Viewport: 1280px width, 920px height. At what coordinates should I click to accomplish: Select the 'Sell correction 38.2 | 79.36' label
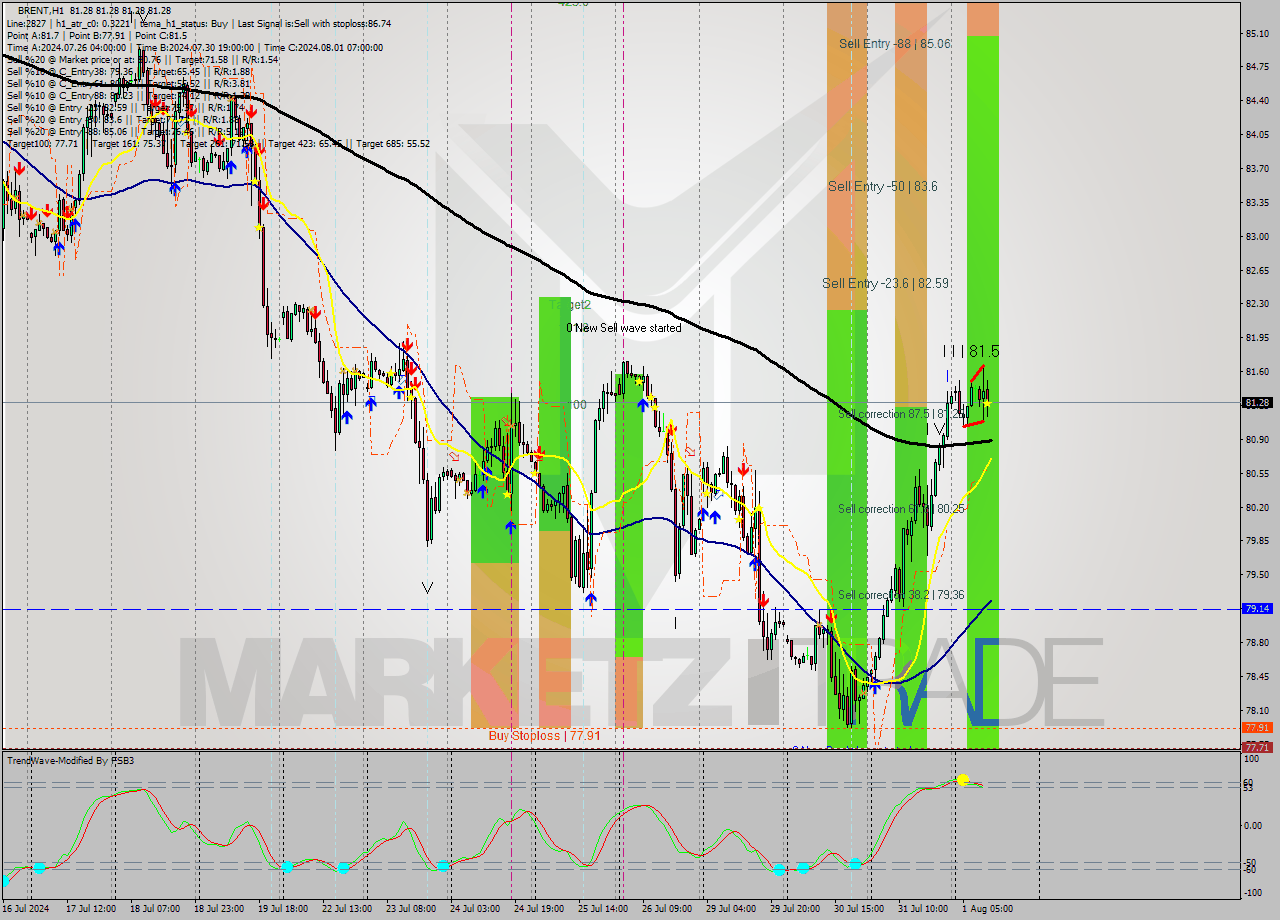click(901, 595)
